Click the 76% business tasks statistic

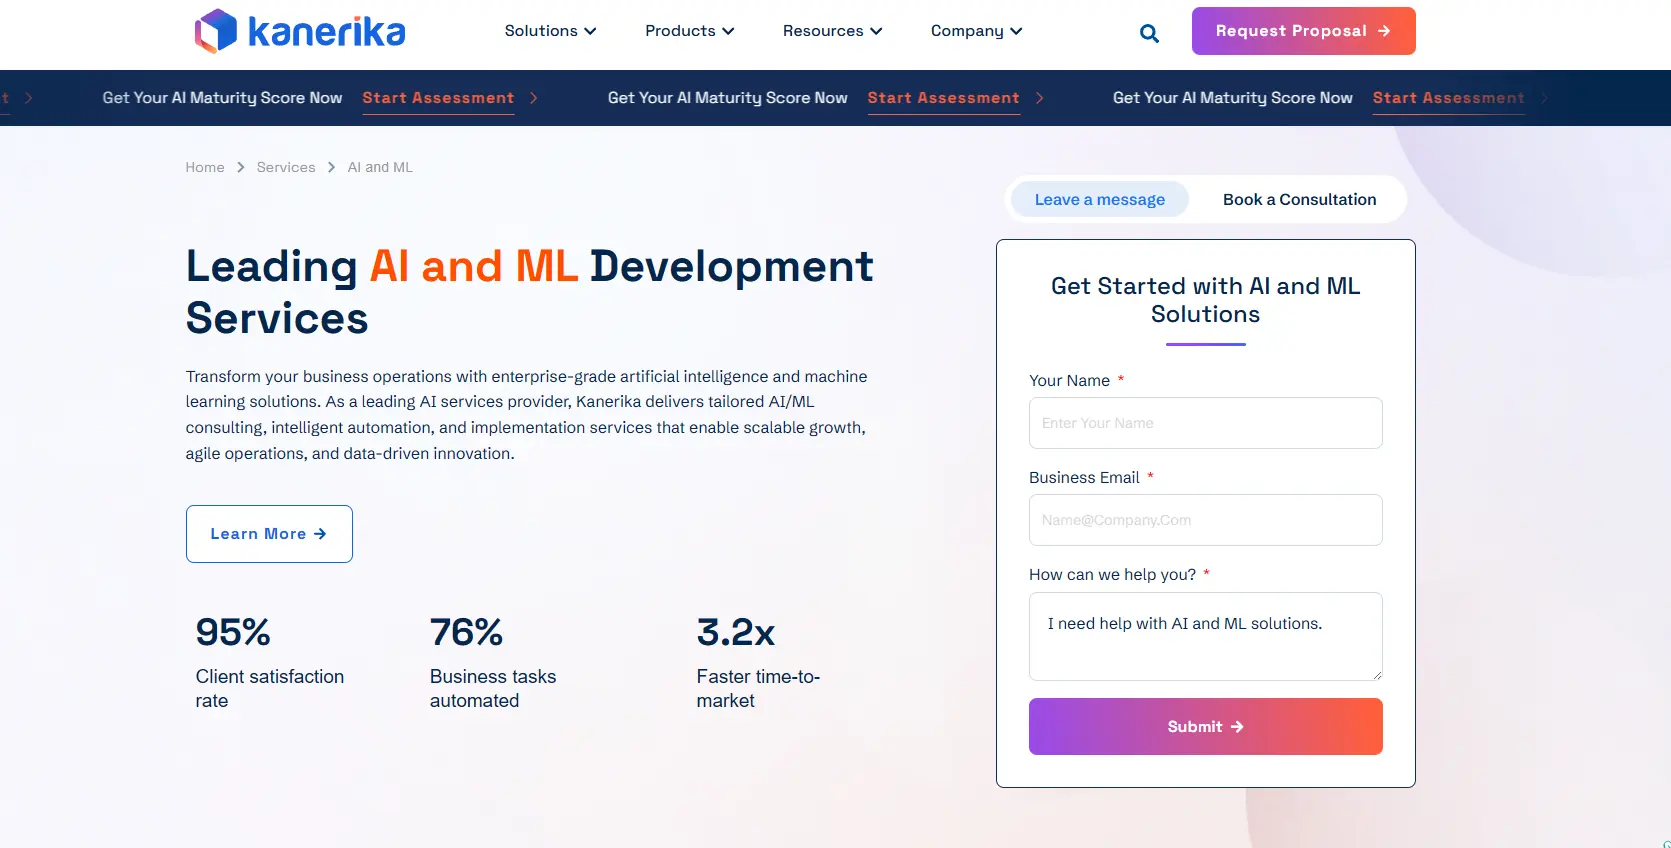coord(493,662)
